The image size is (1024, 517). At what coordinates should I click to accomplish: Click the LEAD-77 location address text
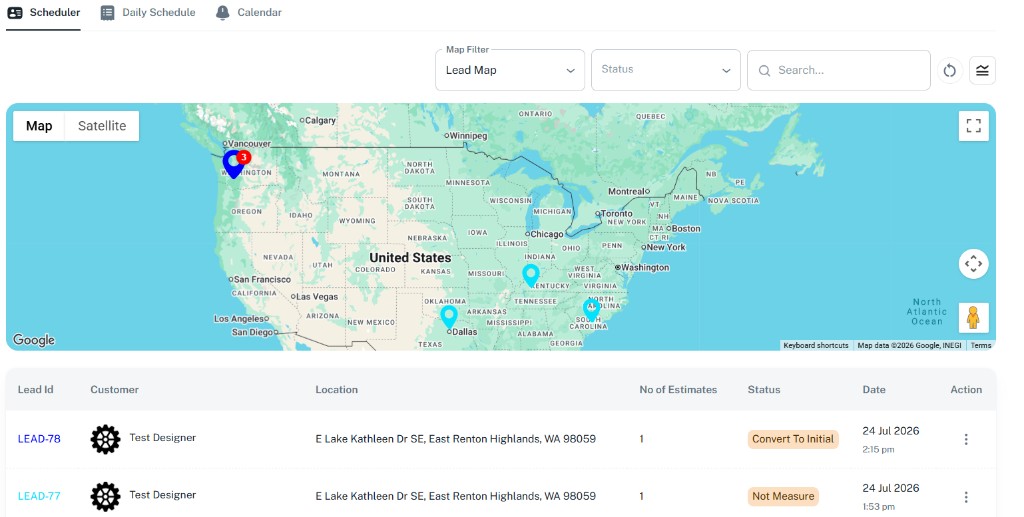click(456, 496)
